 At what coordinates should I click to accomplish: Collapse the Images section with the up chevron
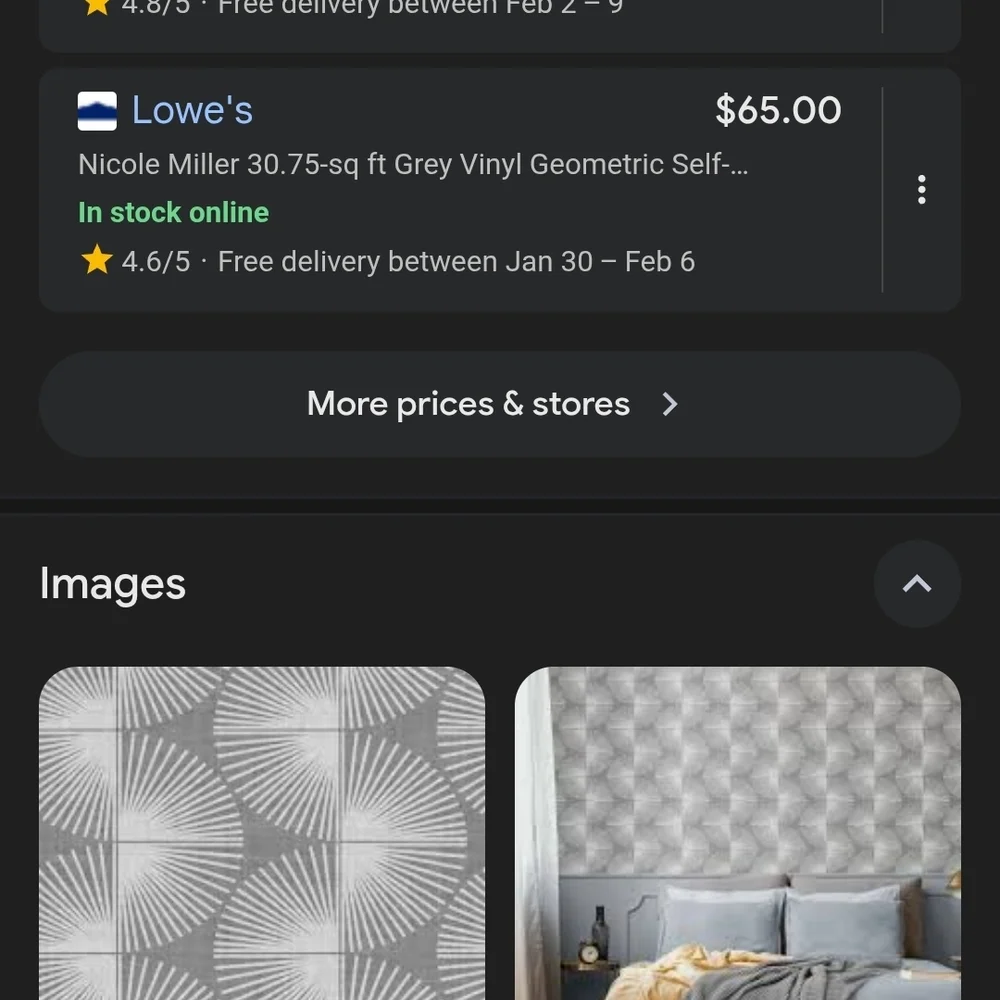(916, 584)
